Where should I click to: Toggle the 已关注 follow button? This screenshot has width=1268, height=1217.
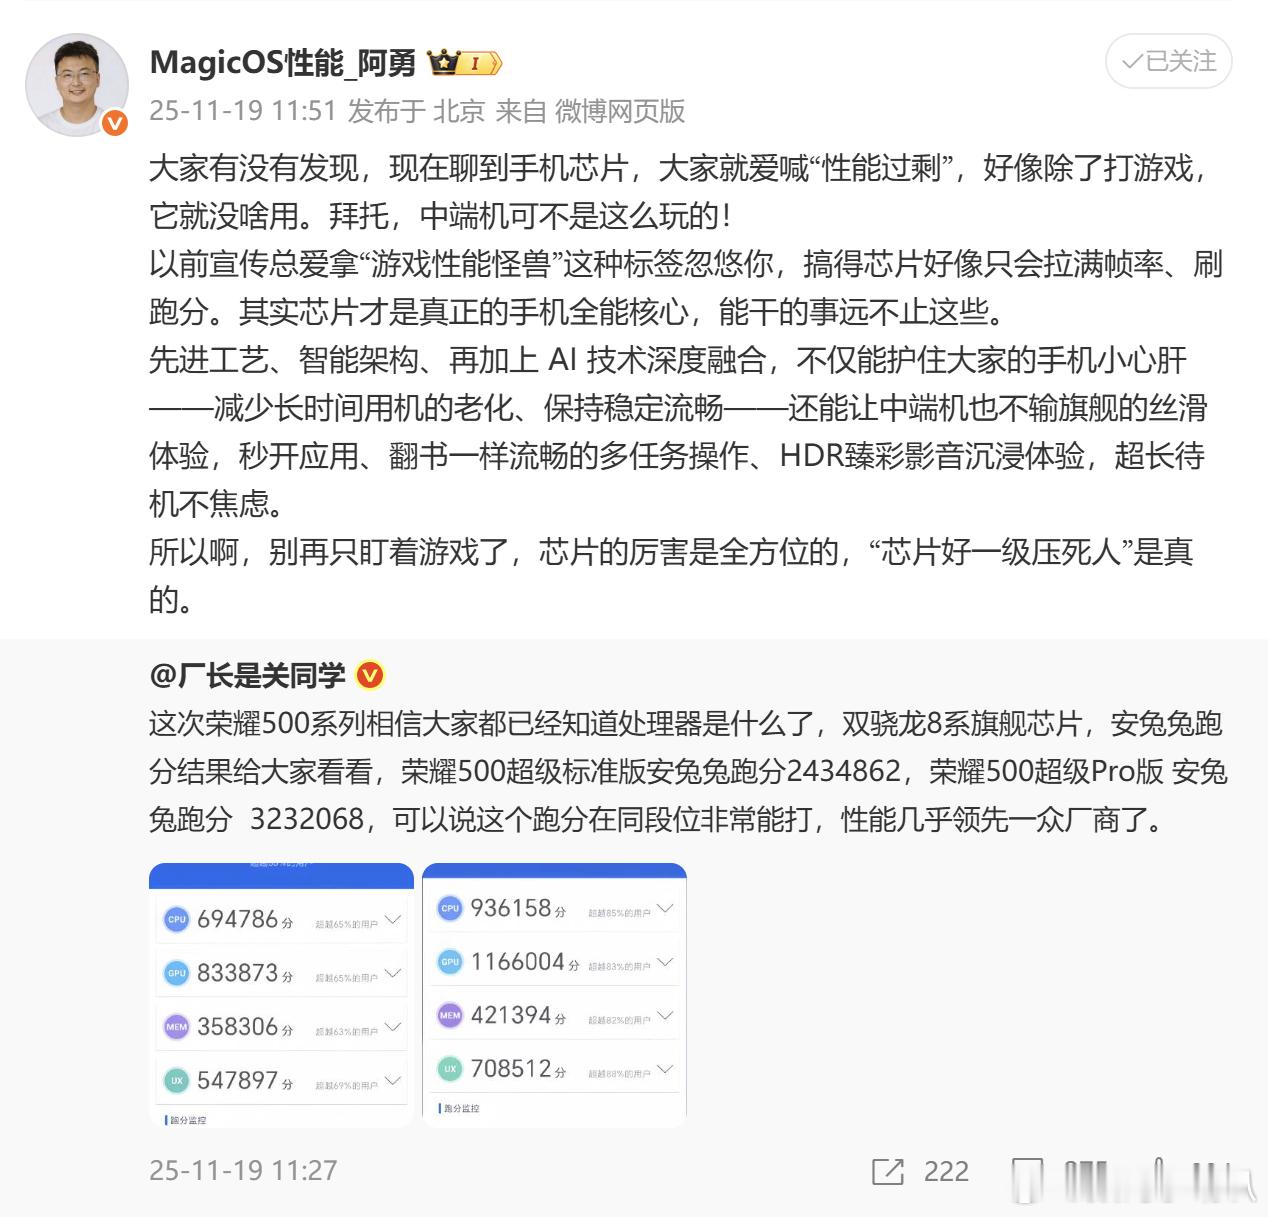[x=1168, y=62]
